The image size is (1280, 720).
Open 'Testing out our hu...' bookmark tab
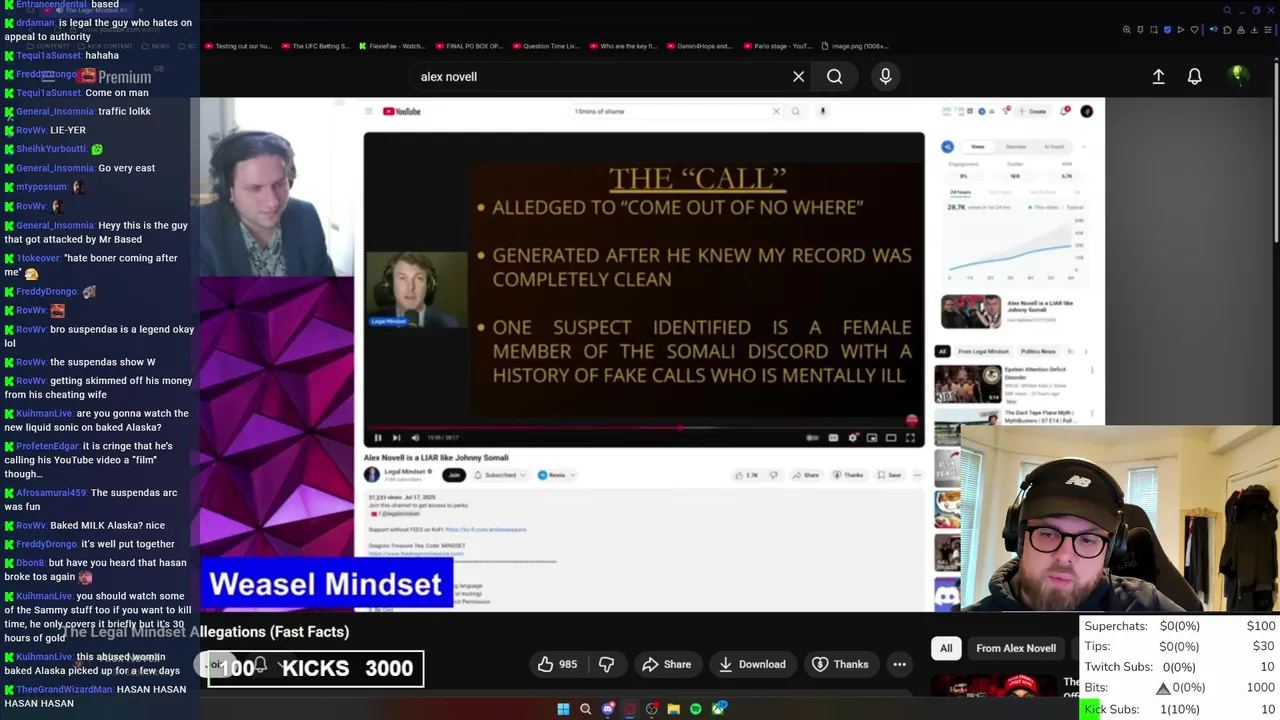pyautogui.click(x=238, y=46)
